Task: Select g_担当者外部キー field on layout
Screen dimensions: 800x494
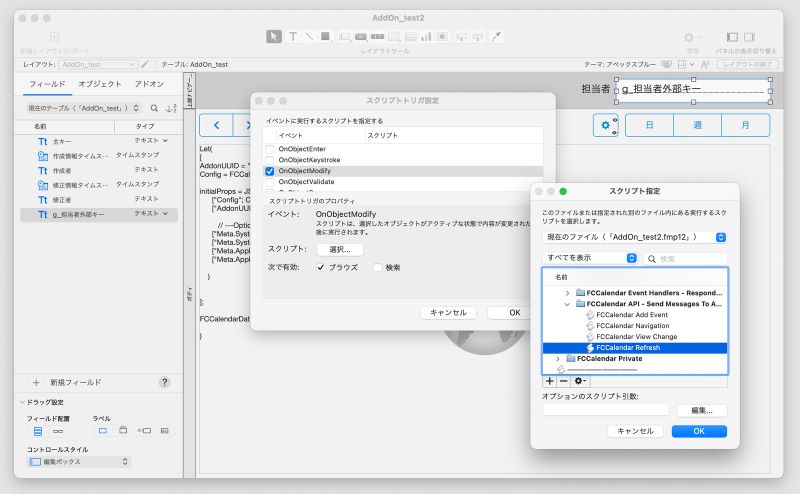Action: [x=693, y=90]
